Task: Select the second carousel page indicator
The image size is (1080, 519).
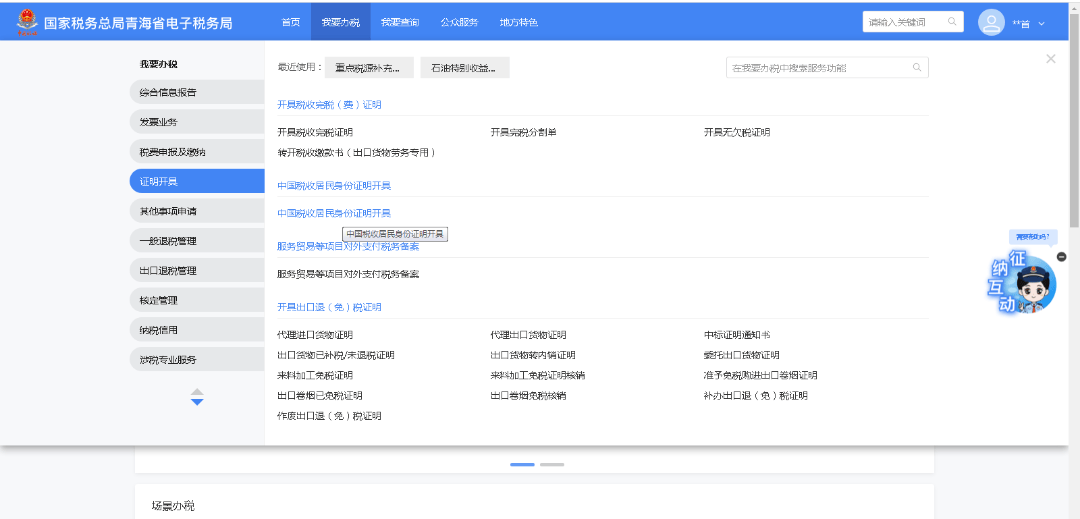Action: pos(552,465)
